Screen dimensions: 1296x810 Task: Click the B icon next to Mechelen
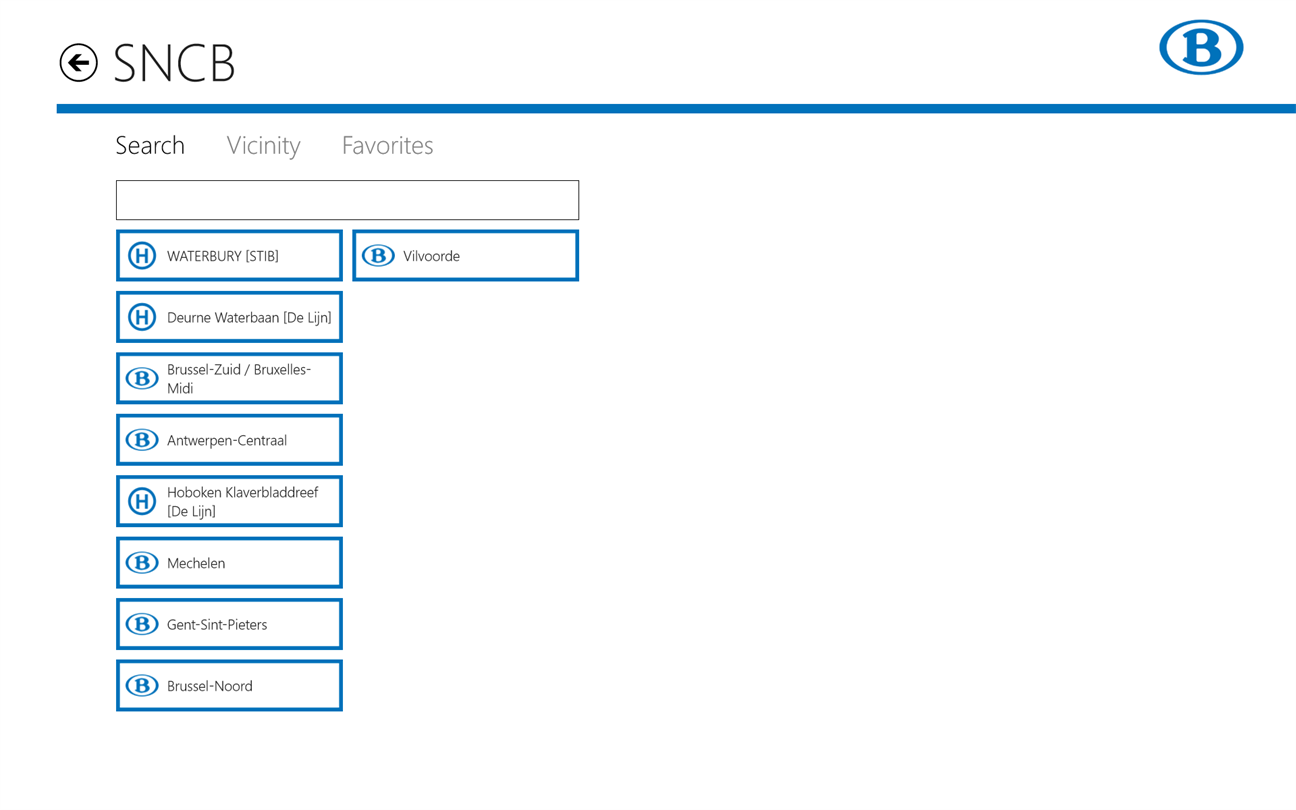coord(142,563)
